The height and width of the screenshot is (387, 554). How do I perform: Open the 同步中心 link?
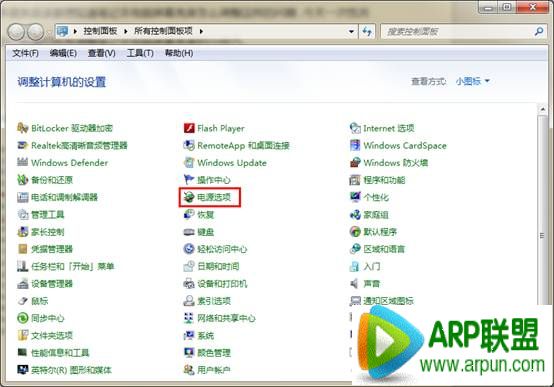[48, 318]
